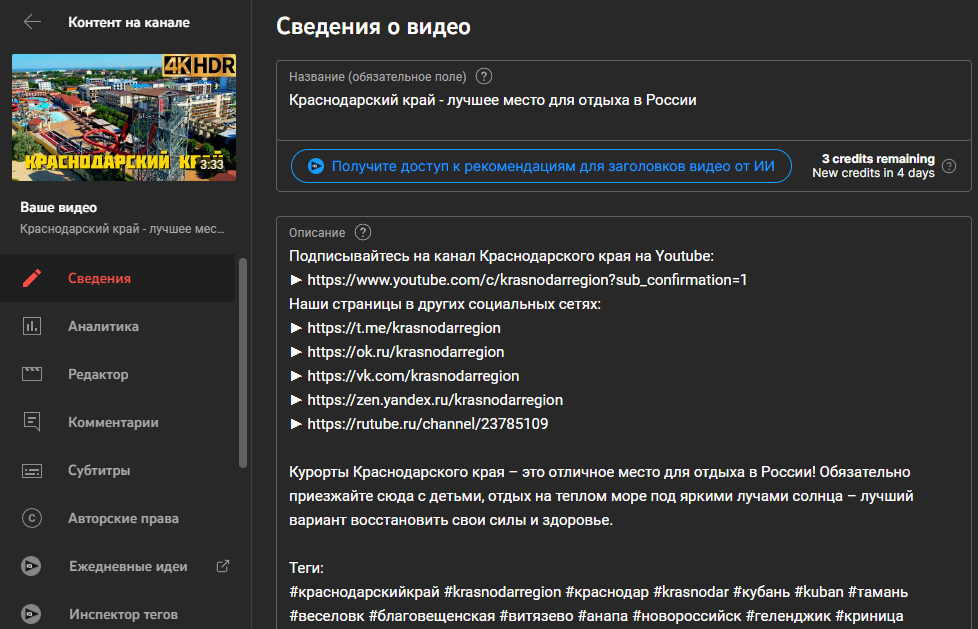978x629 pixels.
Task: Click the paragraph starting Курорты Краснодарского края
Action: tap(601, 496)
